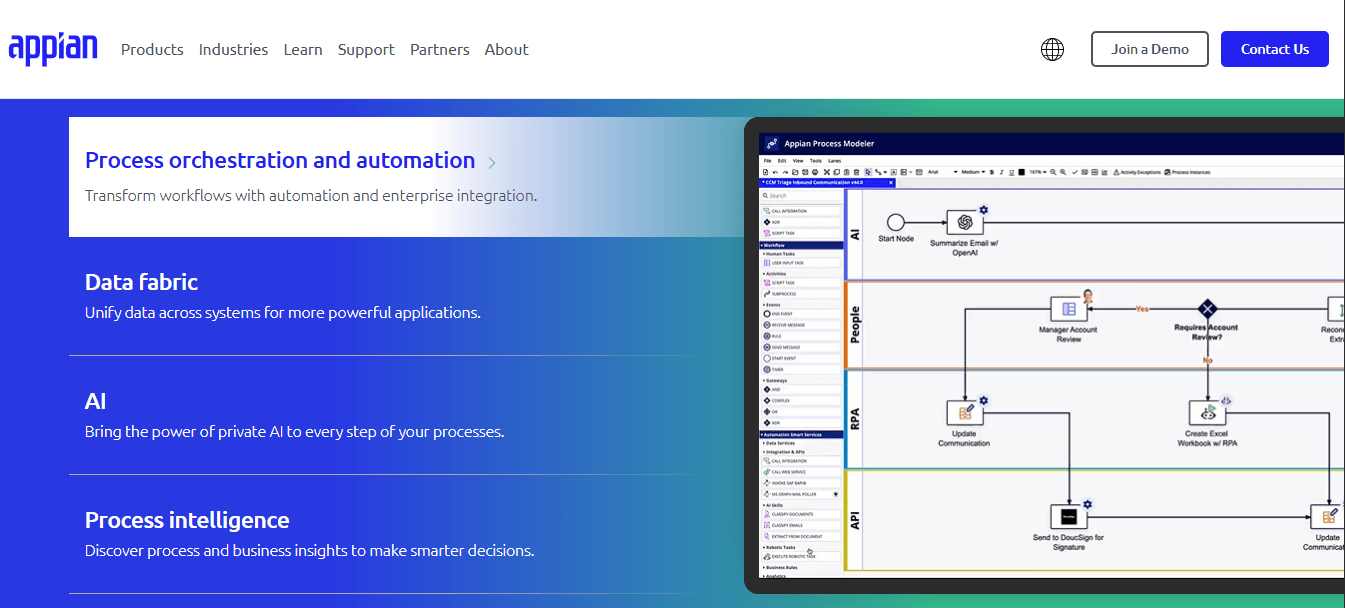This screenshot has width=1345, height=608.
Task: Select INVOKE SAP BAPI palette item
Action: 802,483
